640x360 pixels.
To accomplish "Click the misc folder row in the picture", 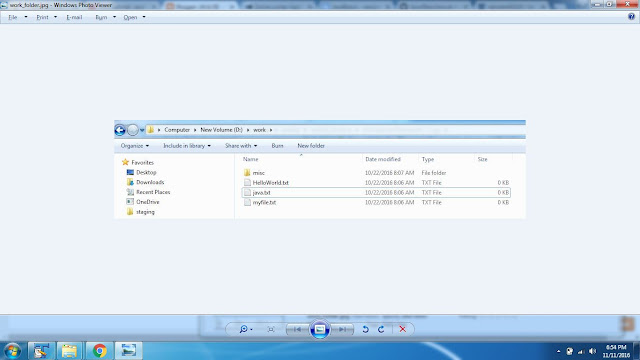I will click(x=376, y=173).
